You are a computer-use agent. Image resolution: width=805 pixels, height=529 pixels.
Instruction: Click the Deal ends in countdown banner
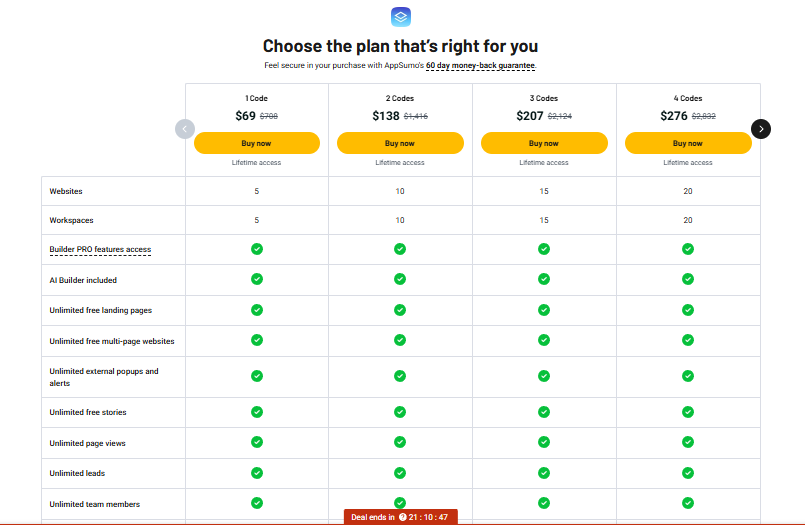point(400,517)
